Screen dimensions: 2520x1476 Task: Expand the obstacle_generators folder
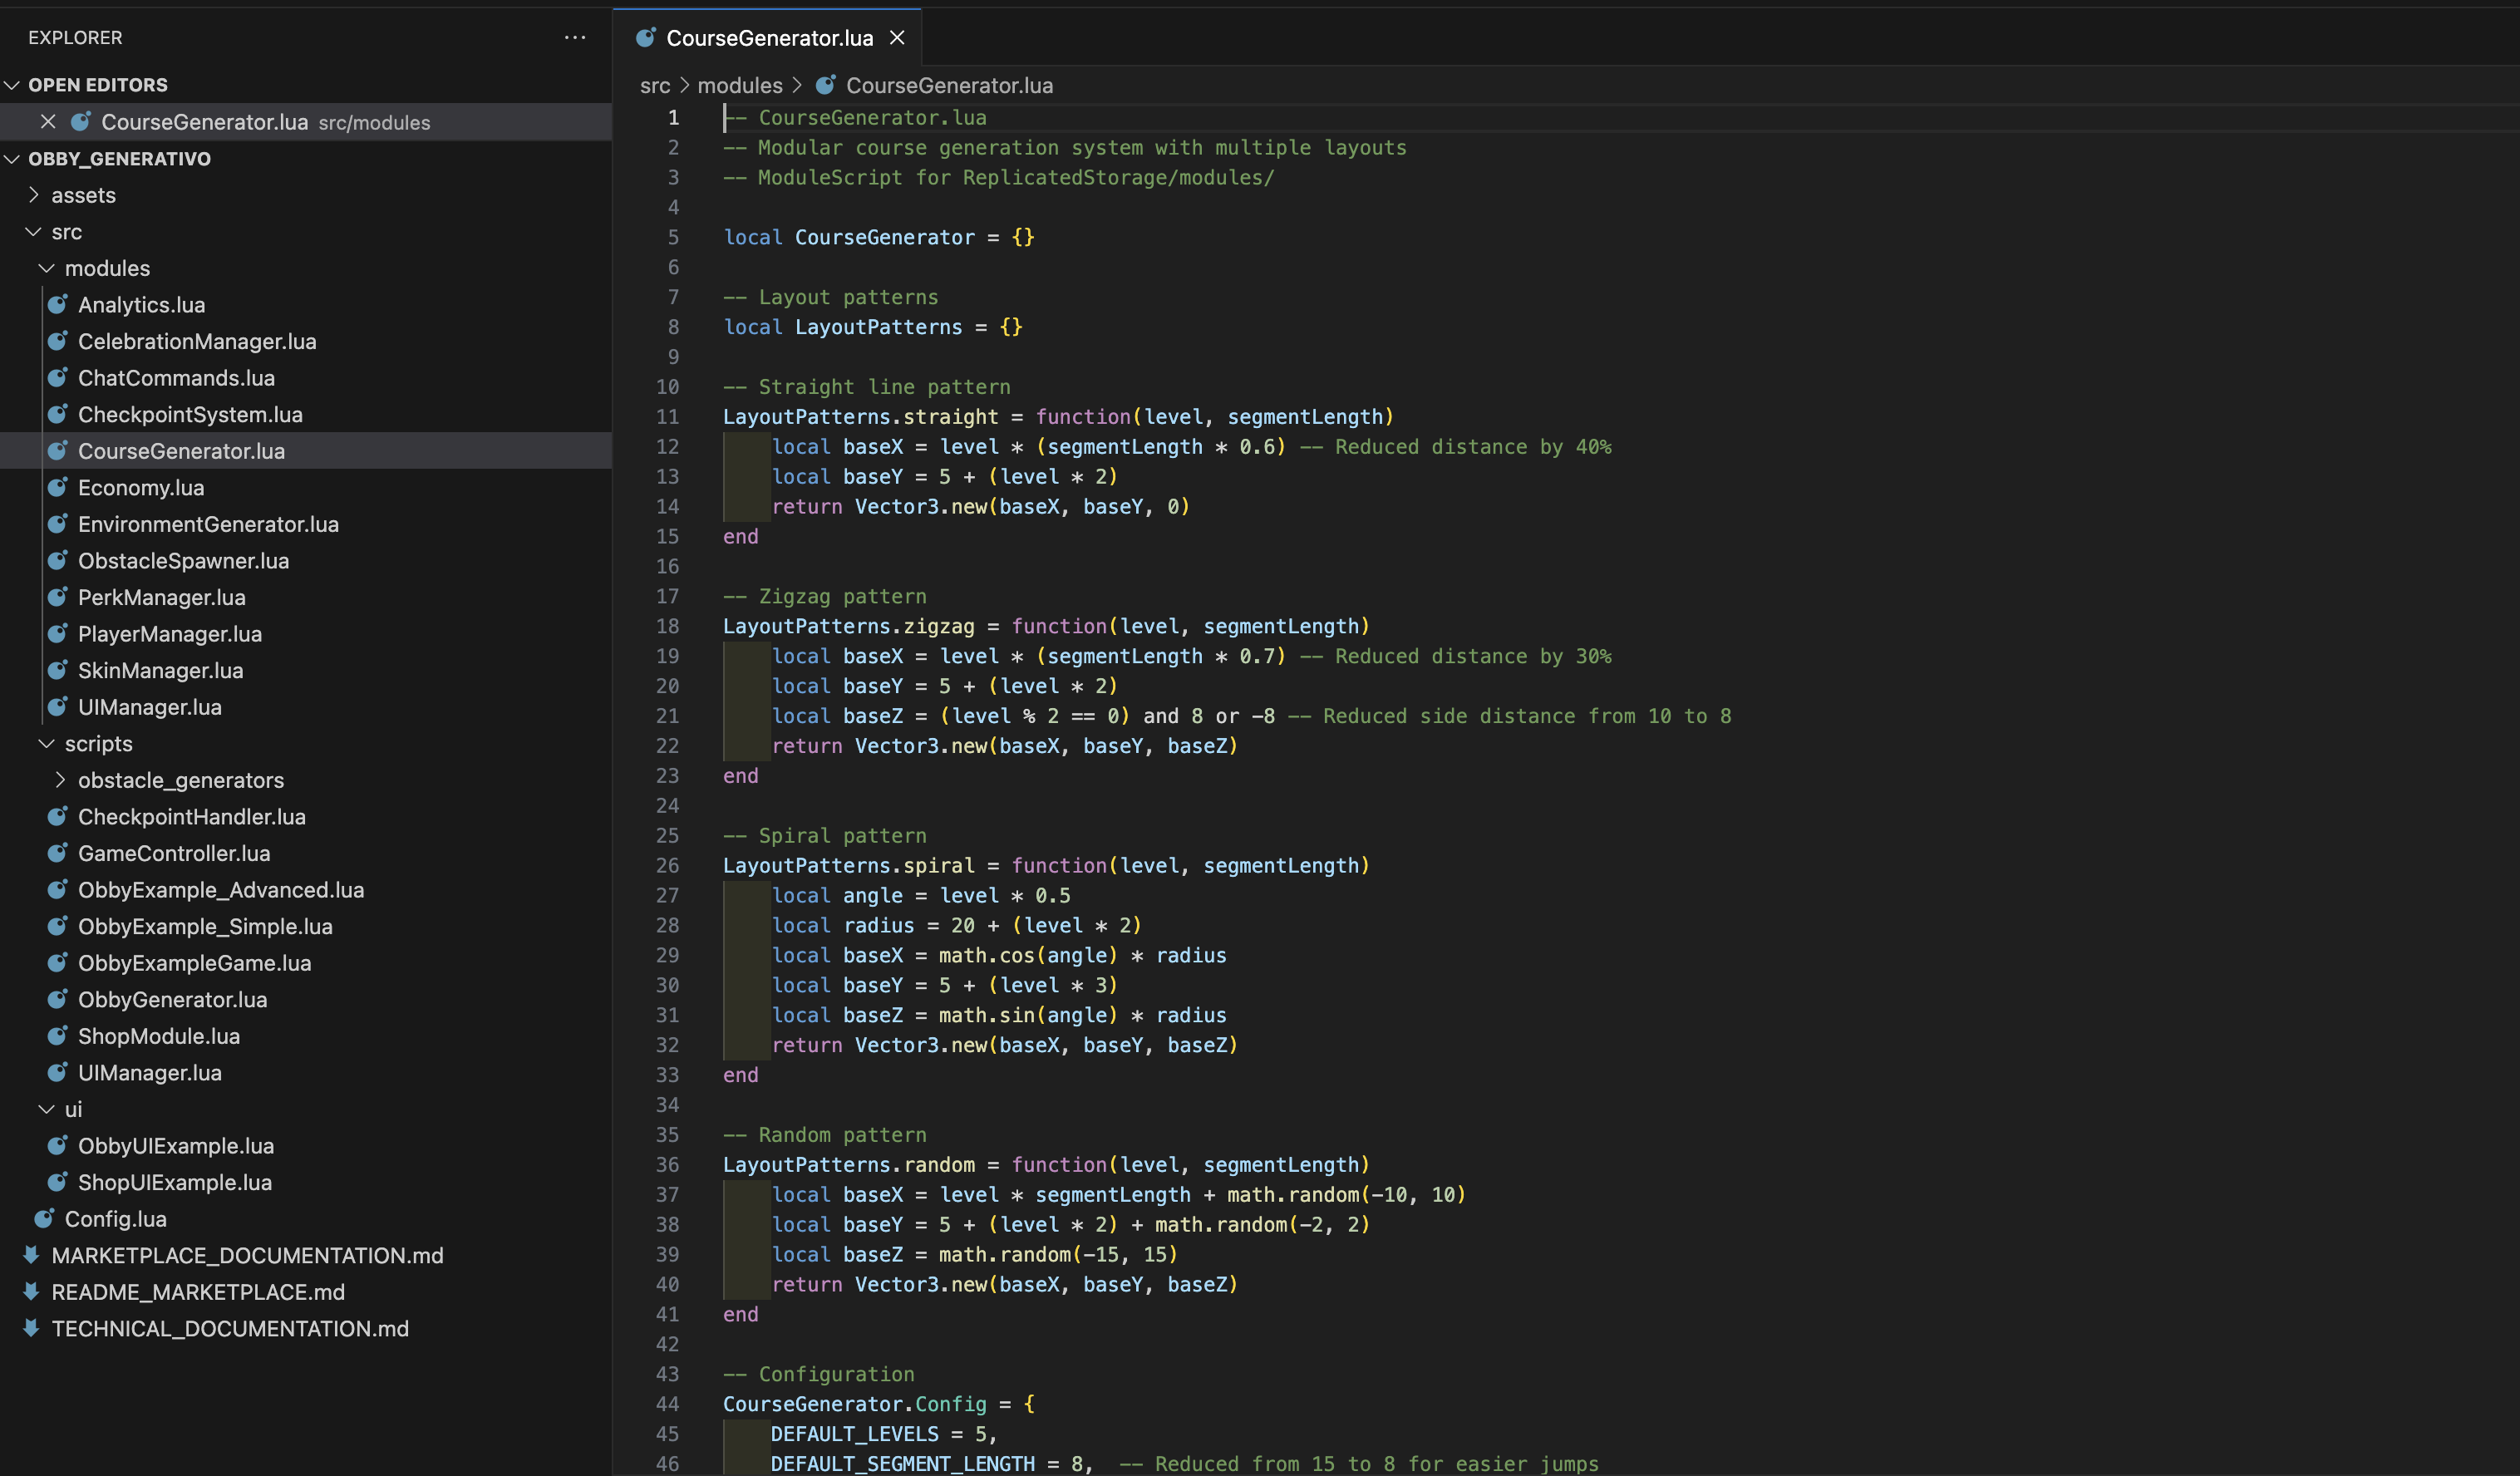click(x=60, y=780)
